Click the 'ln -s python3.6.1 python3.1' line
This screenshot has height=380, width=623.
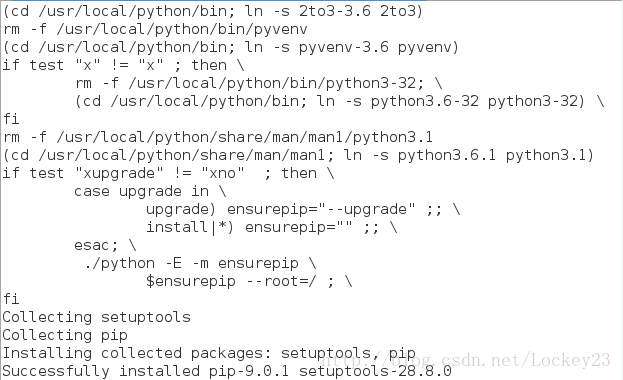pyautogui.click(x=298, y=155)
